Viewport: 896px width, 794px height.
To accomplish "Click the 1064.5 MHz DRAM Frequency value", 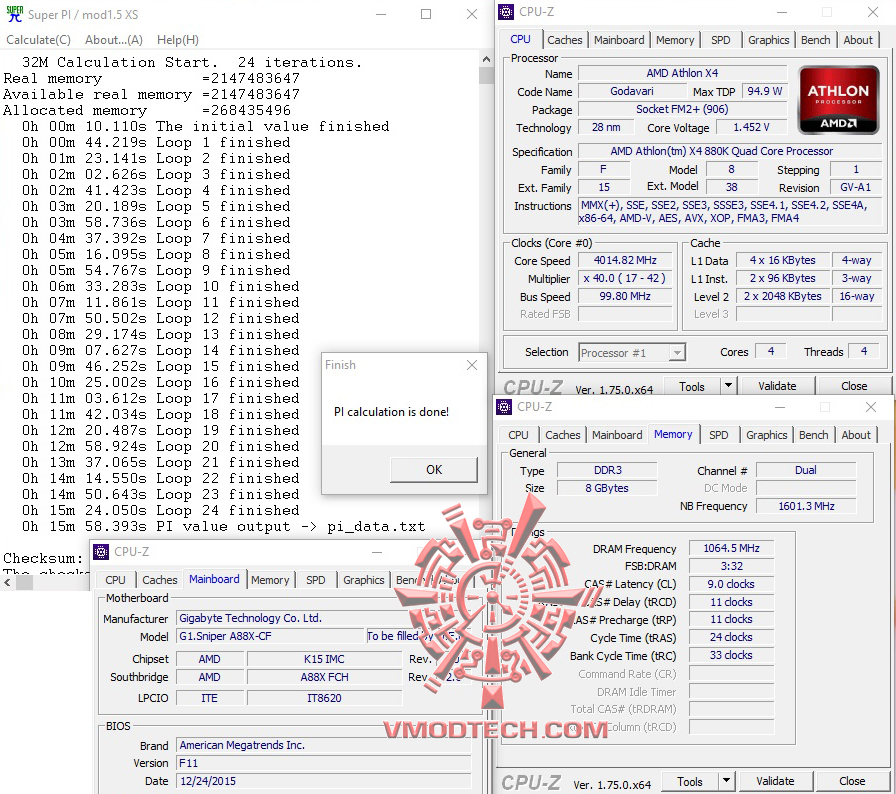I will click(731, 548).
